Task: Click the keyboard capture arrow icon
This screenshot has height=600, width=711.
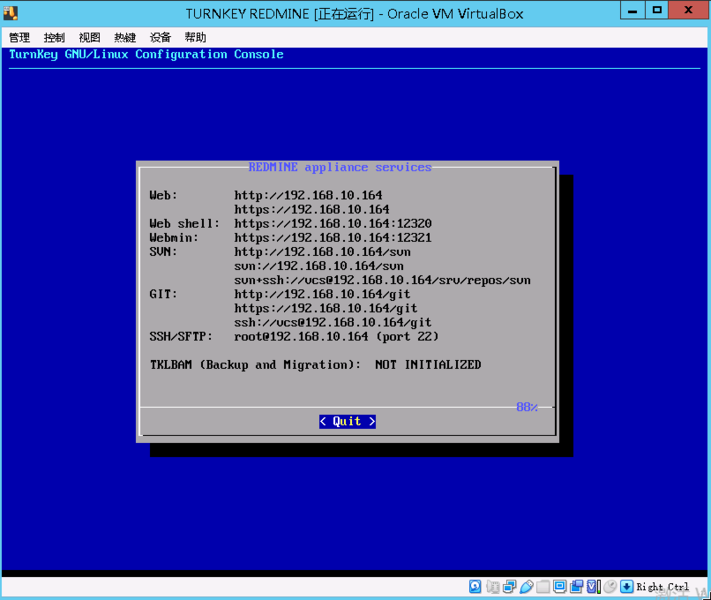Action: (626, 587)
